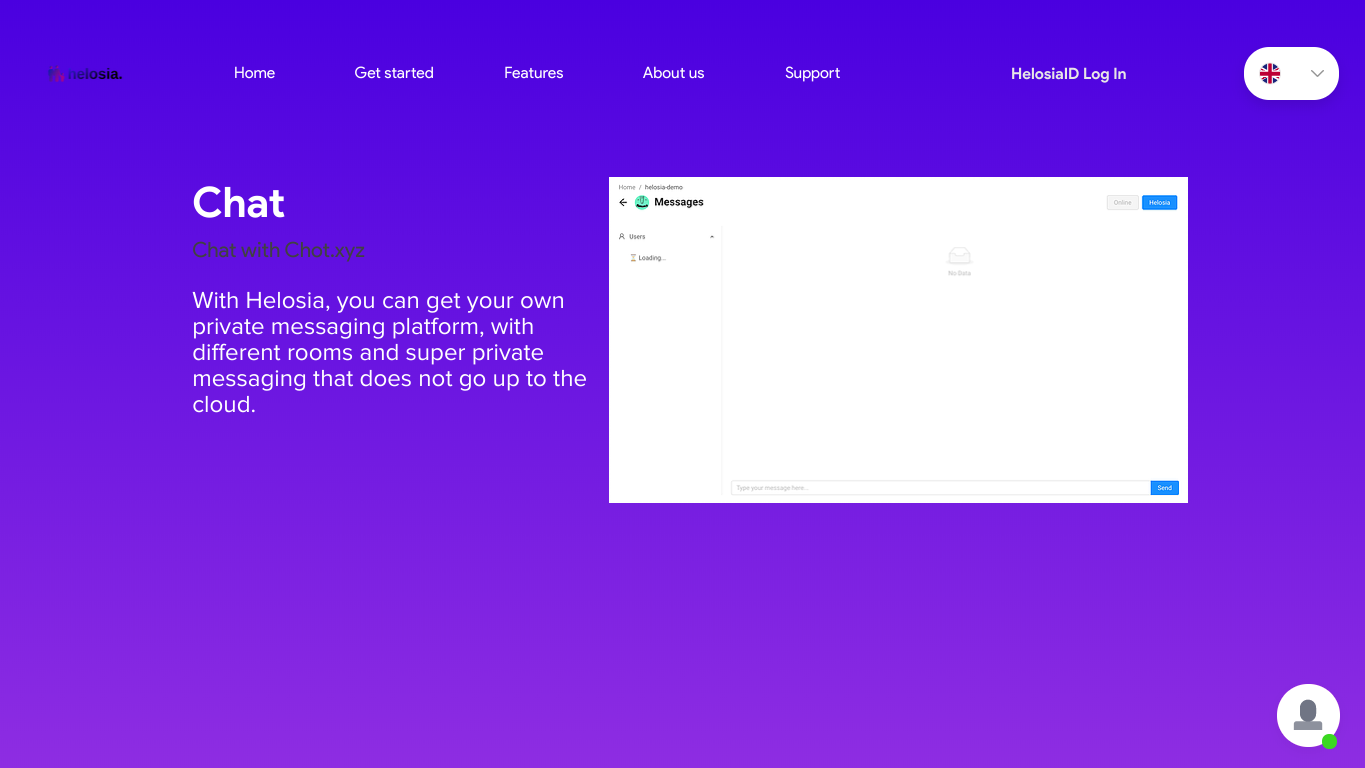This screenshot has height=768, width=1365.
Task: Click the helosia-demo breadcrumb
Action: point(664,187)
